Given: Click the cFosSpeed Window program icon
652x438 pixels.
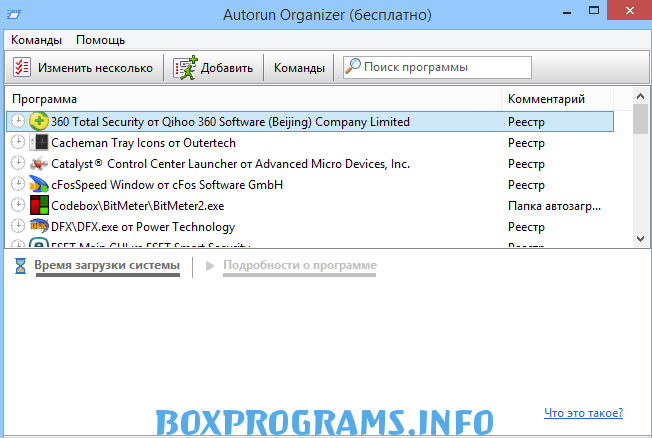Looking at the screenshot, I should tap(39, 184).
